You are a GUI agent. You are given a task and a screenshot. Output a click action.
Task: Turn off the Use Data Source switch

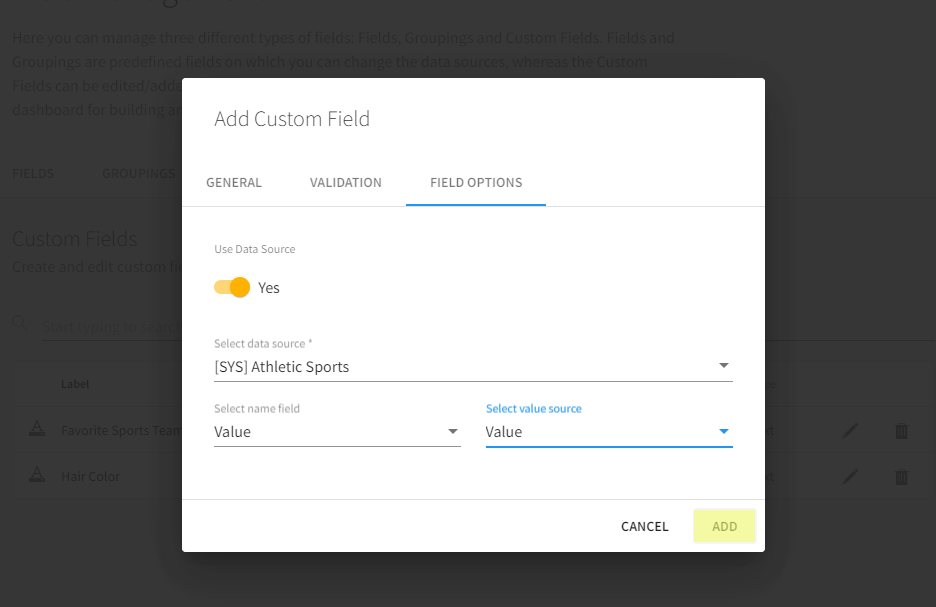coord(232,288)
